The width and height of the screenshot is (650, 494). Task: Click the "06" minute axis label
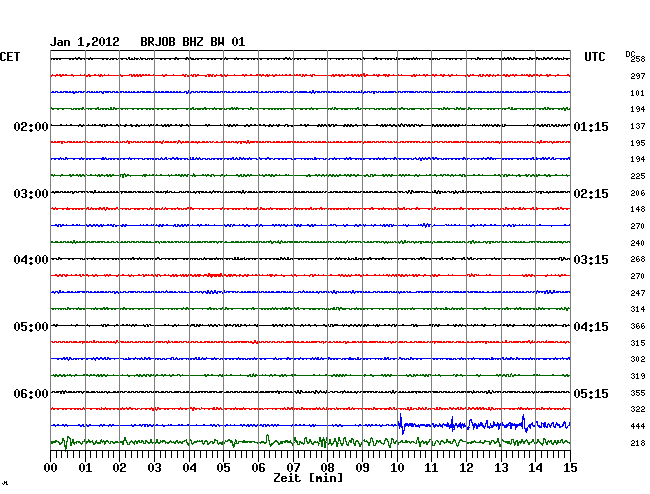coord(258,468)
